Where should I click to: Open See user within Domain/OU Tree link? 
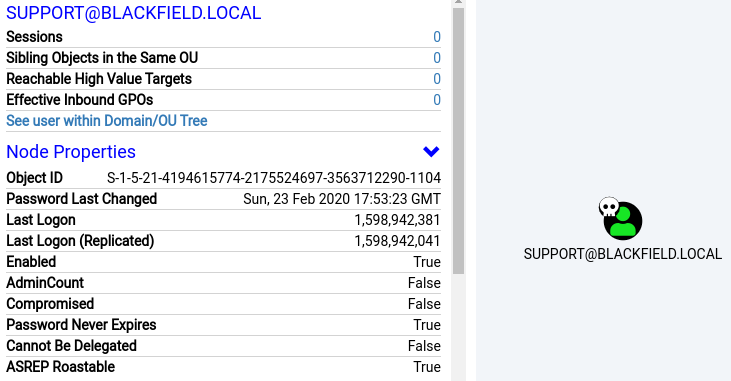tap(107, 121)
